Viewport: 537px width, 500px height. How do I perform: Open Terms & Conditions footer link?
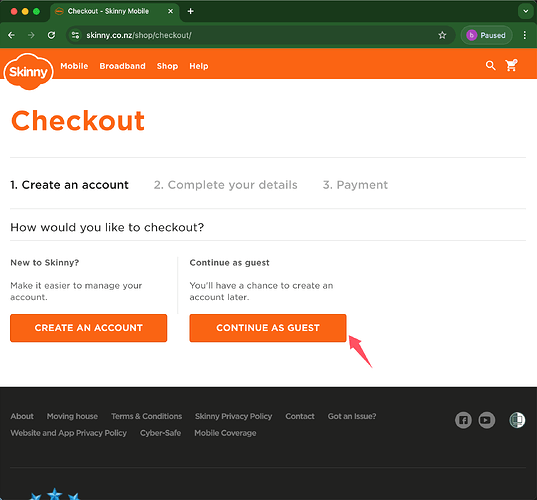tap(147, 416)
